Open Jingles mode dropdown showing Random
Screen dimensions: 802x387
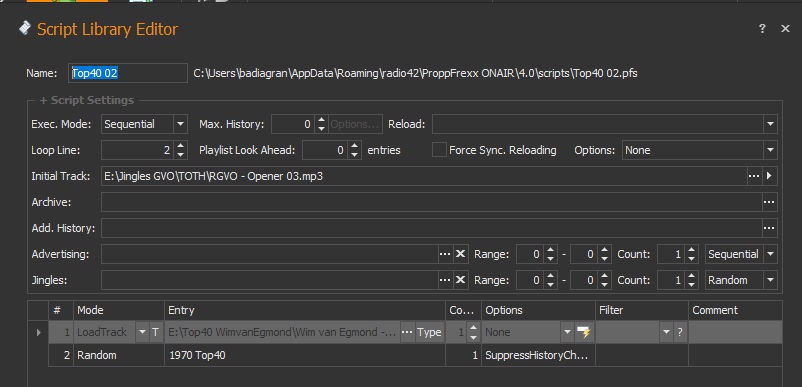[x=770, y=280]
